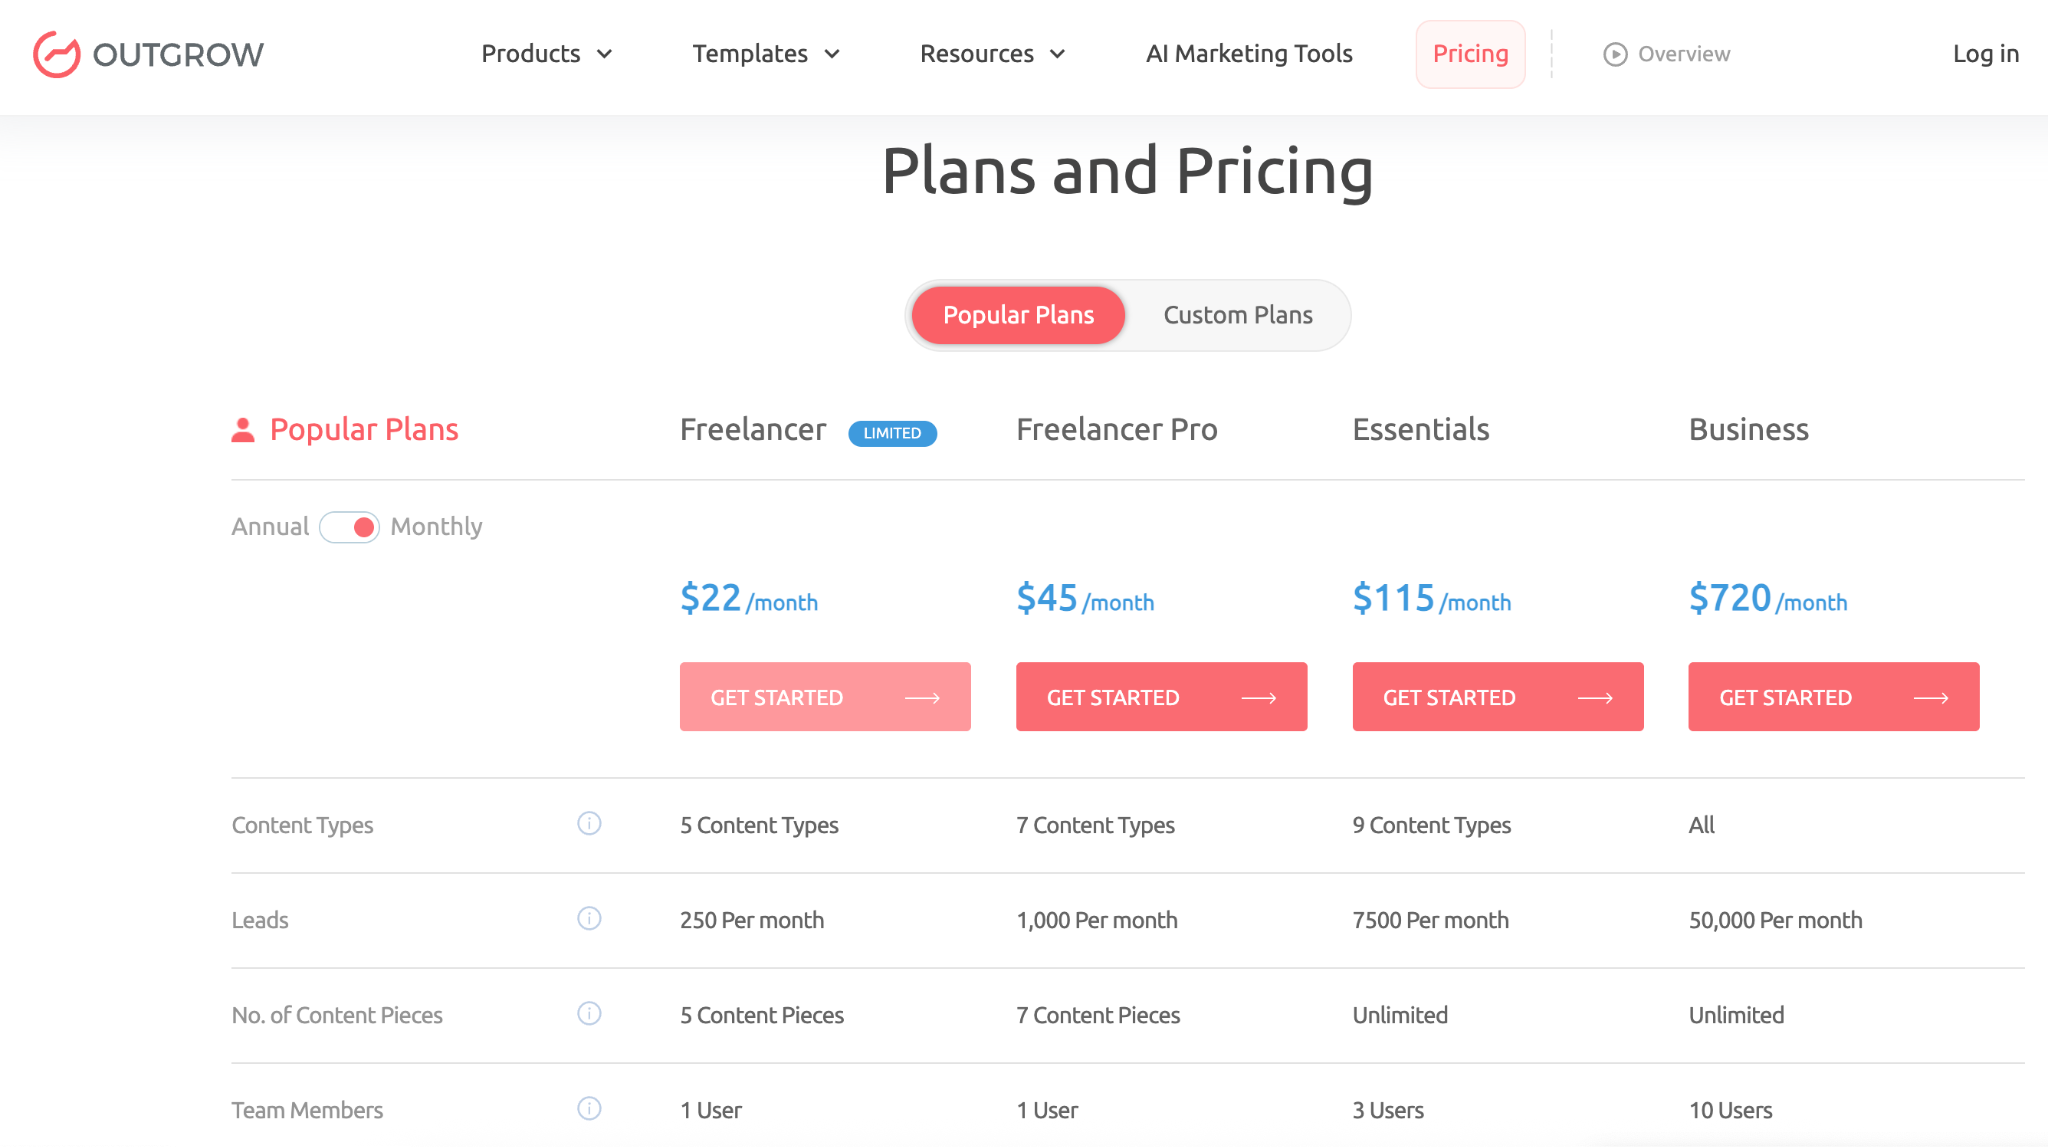Screen dimensions: 2048x1147
Task: Open info for No. of Content Pieces
Action: pos(589,1013)
